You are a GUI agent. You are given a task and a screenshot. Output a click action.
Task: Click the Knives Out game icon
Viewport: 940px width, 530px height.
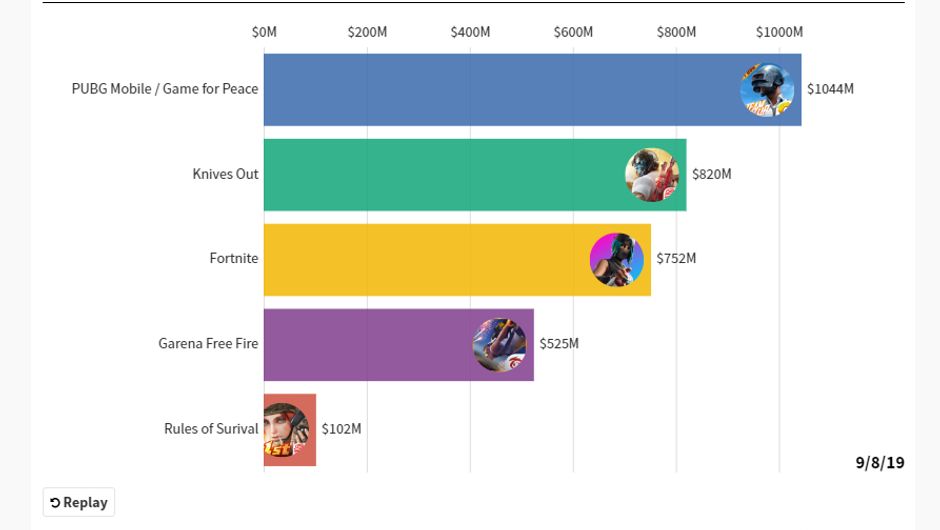tap(652, 175)
